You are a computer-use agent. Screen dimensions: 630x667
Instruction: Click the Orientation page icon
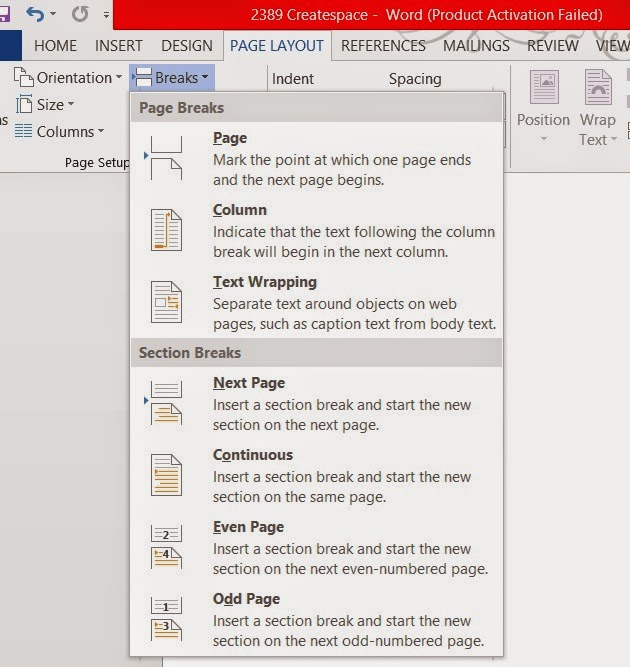(23, 77)
